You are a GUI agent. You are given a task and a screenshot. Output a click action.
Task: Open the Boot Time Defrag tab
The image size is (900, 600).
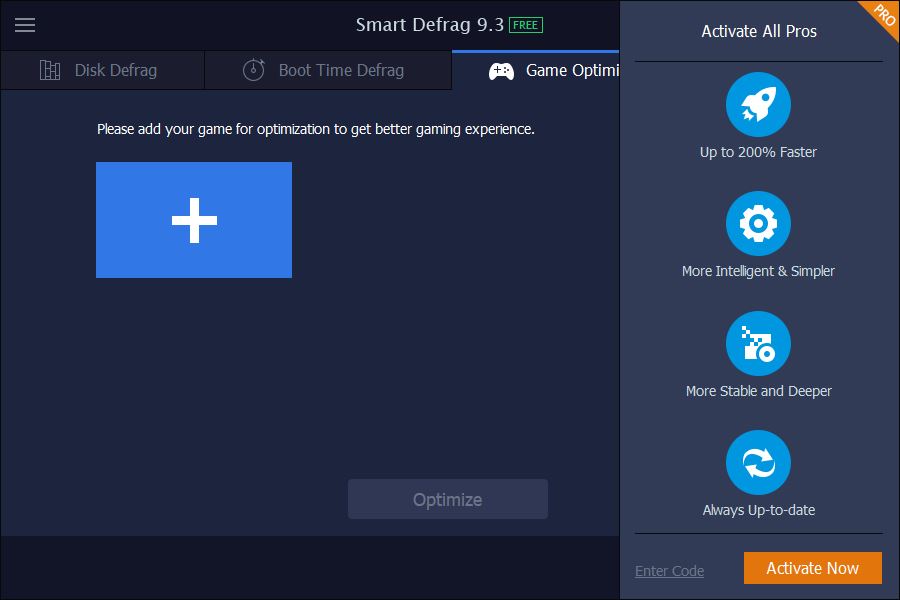click(328, 70)
